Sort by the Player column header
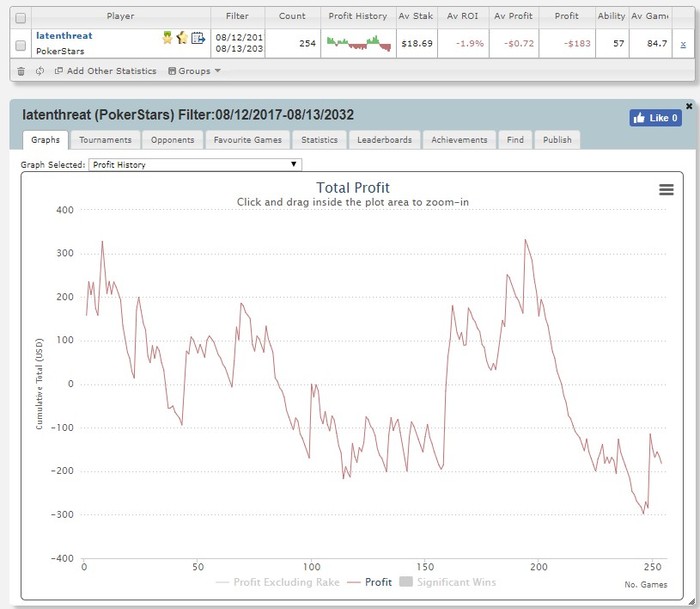 click(121, 16)
